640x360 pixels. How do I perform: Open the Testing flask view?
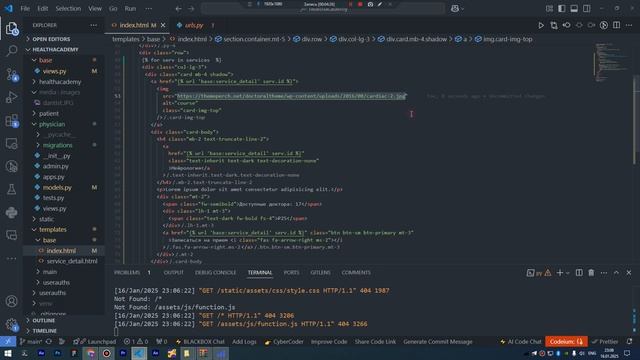click(x=12, y=189)
